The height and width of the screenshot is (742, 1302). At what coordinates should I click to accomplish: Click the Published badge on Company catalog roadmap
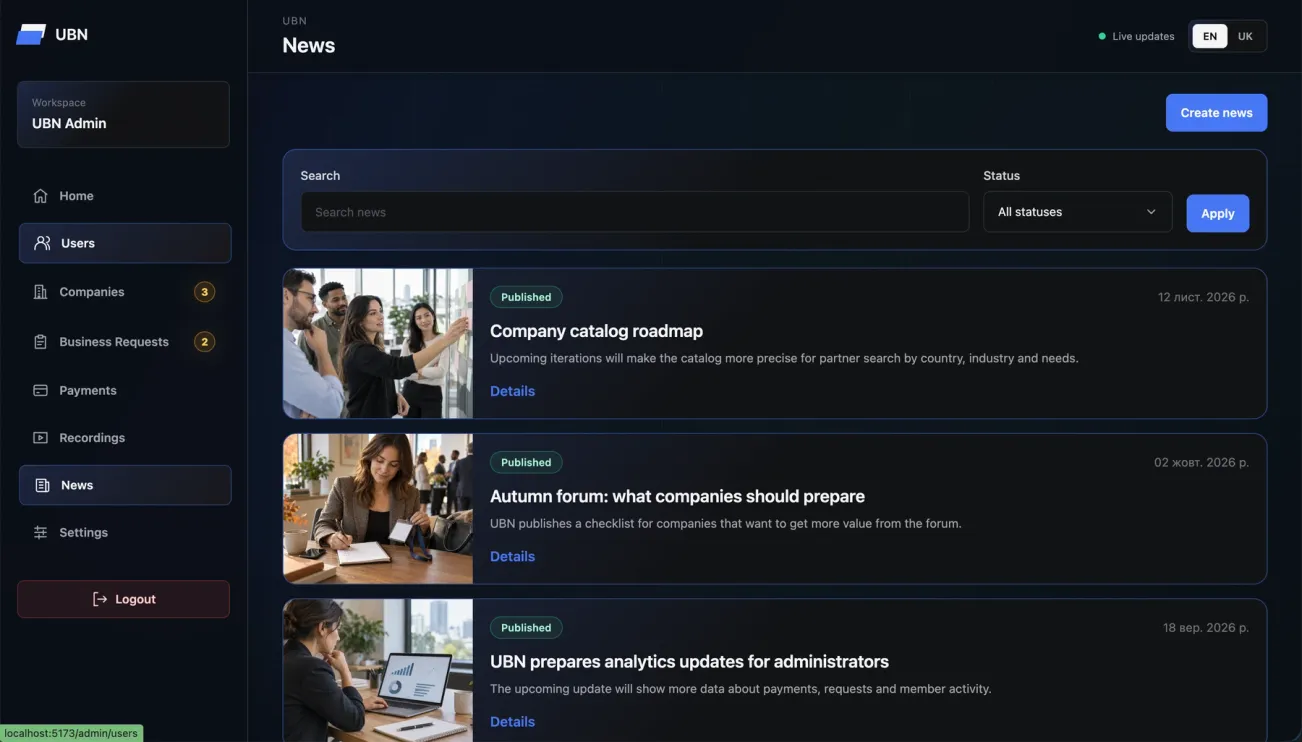(x=526, y=297)
